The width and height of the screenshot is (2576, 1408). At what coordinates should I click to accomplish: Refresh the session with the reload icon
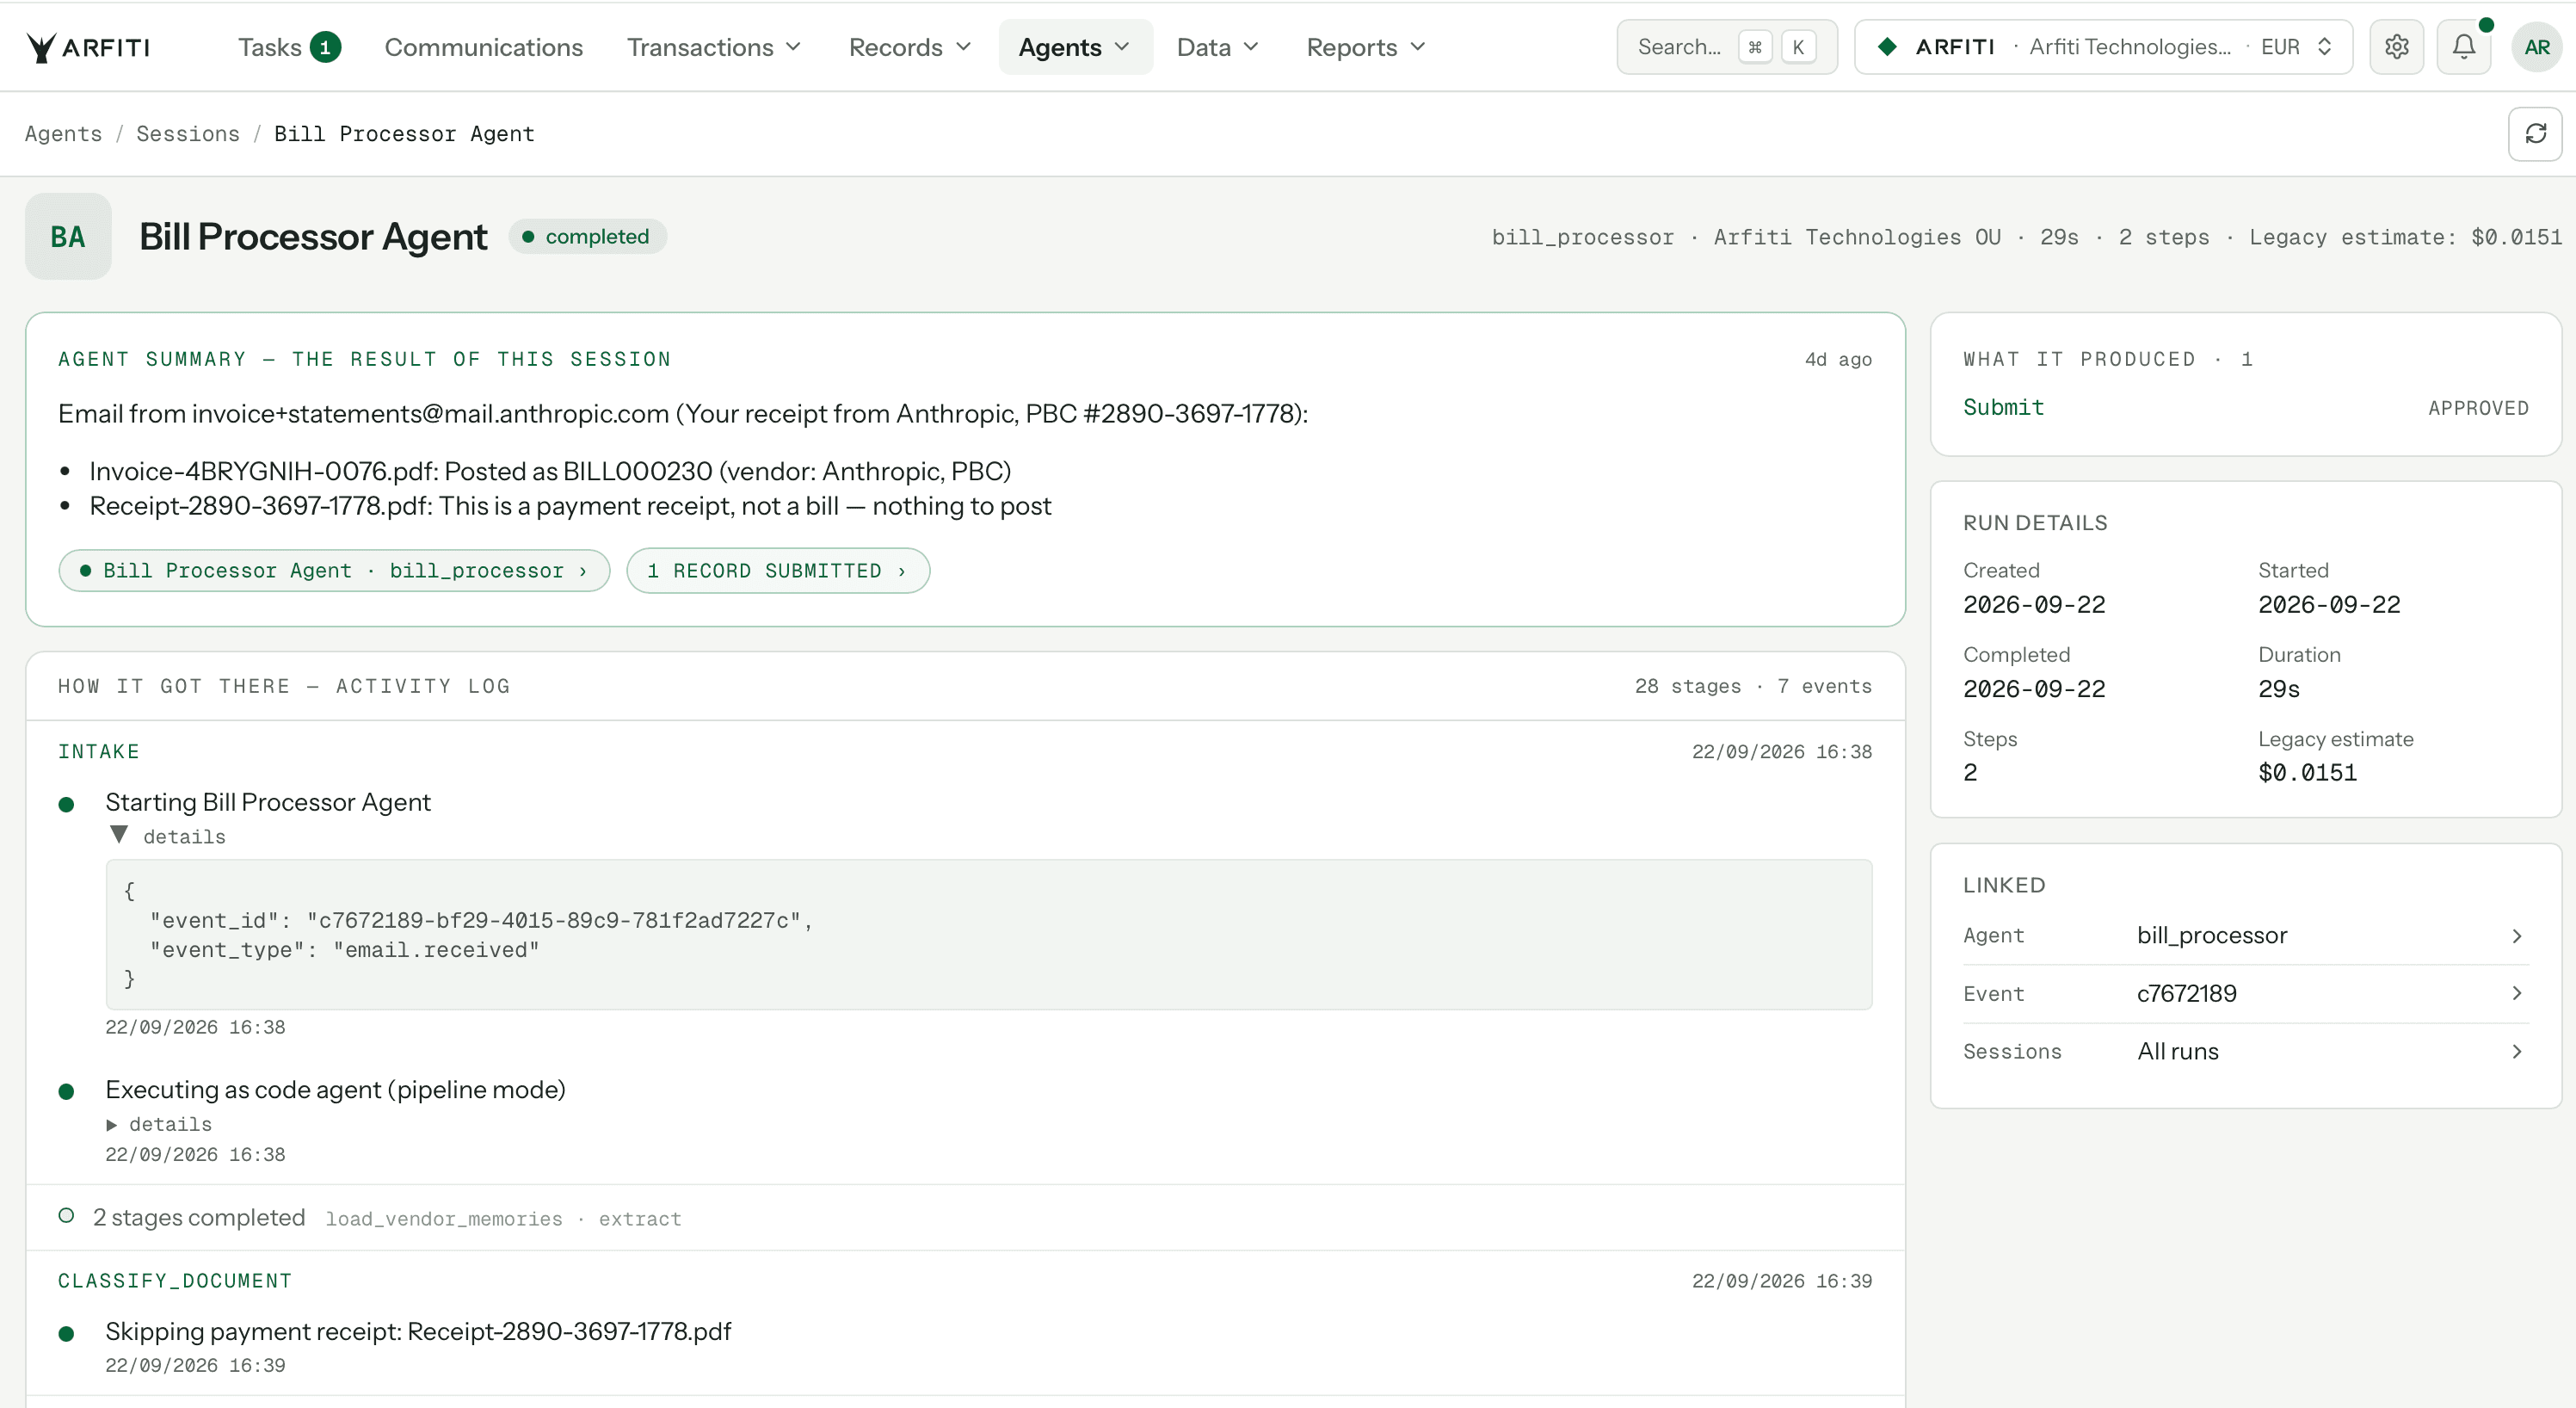(2535, 134)
